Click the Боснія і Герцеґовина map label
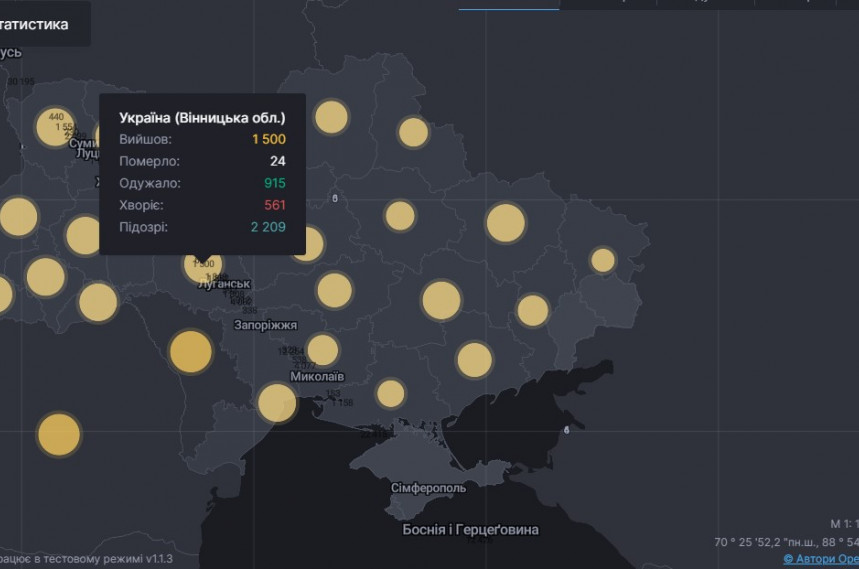859x569 pixels. coord(470,529)
